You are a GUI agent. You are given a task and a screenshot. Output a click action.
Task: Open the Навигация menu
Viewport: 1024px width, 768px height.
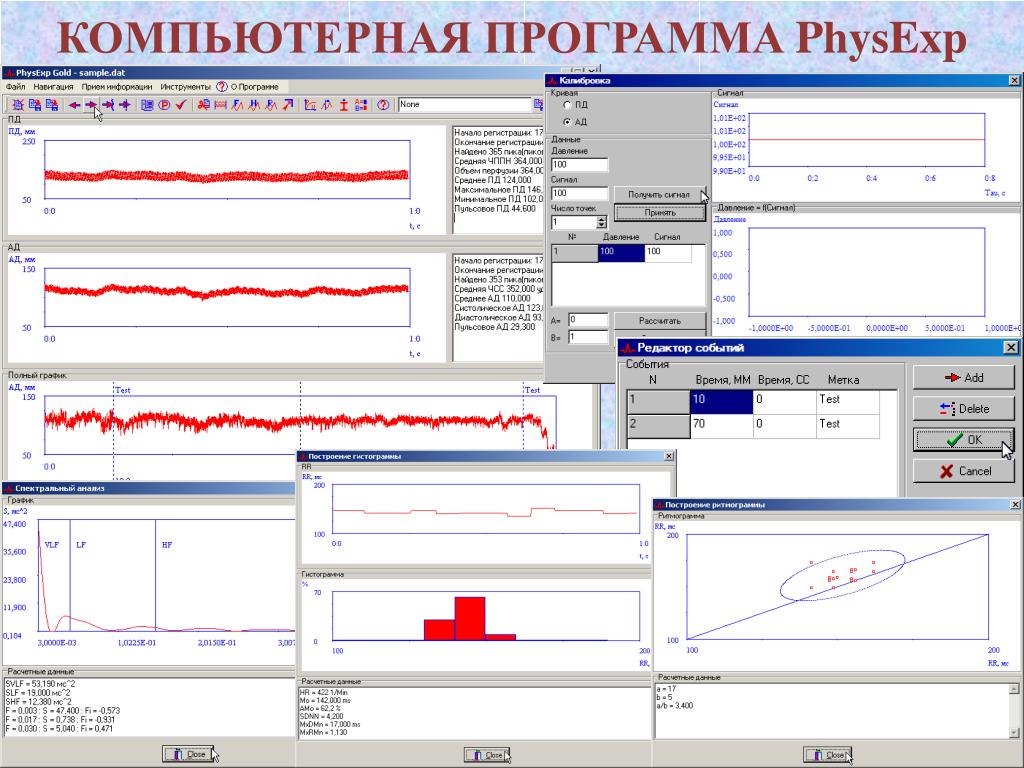click(x=53, y=86)
